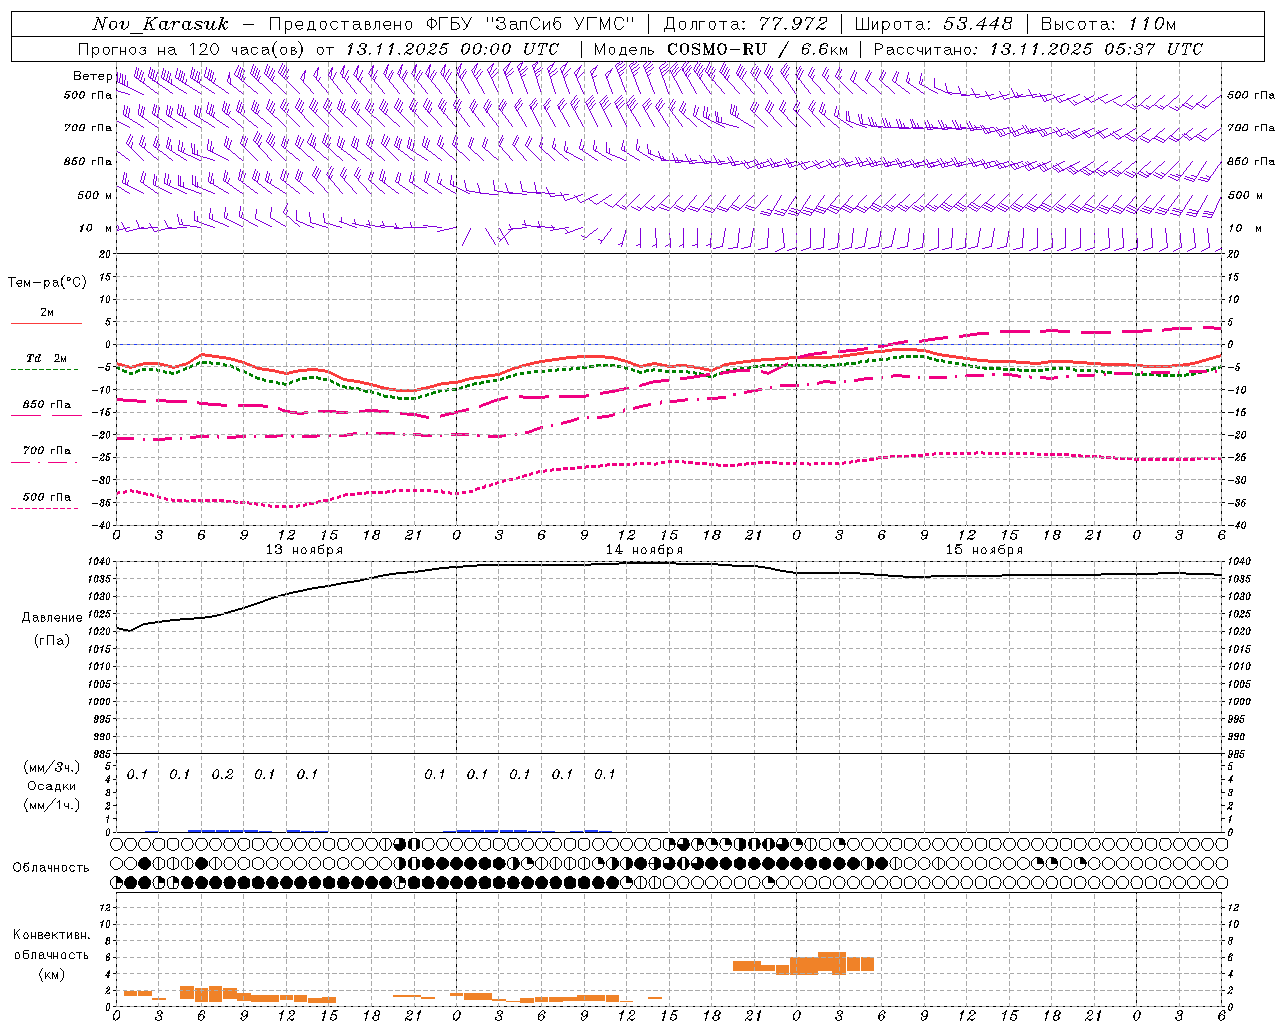Click the Td 2м legend entry
Image resolution: width=1280 pixels, height=1024 pixels.
tap(47, 358)
